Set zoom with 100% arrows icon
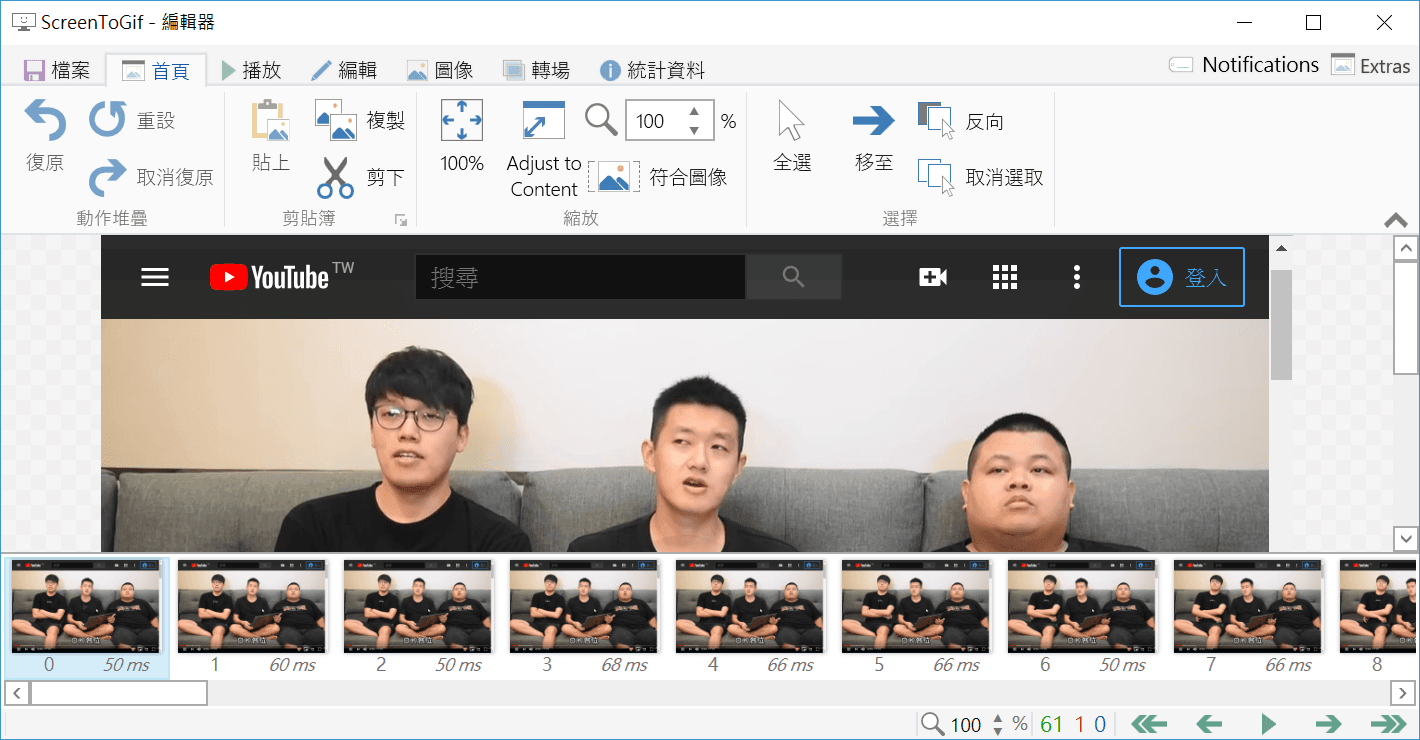The height and width of the screenshot is (740, 1420). pyautogui.click(x=462, y=120)
